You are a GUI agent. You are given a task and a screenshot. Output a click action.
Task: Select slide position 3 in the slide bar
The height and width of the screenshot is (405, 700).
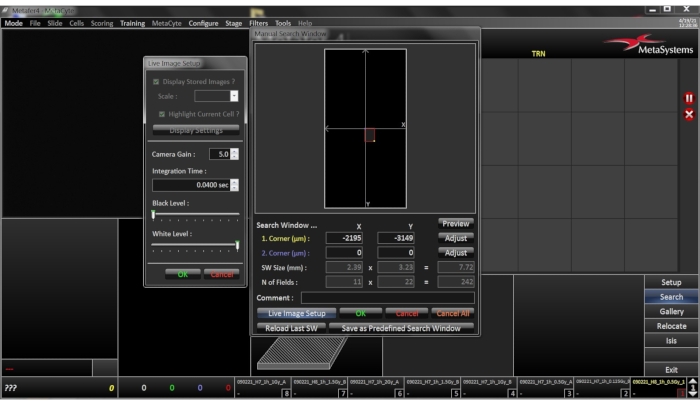pyautogui.click(x=543, y=387)
